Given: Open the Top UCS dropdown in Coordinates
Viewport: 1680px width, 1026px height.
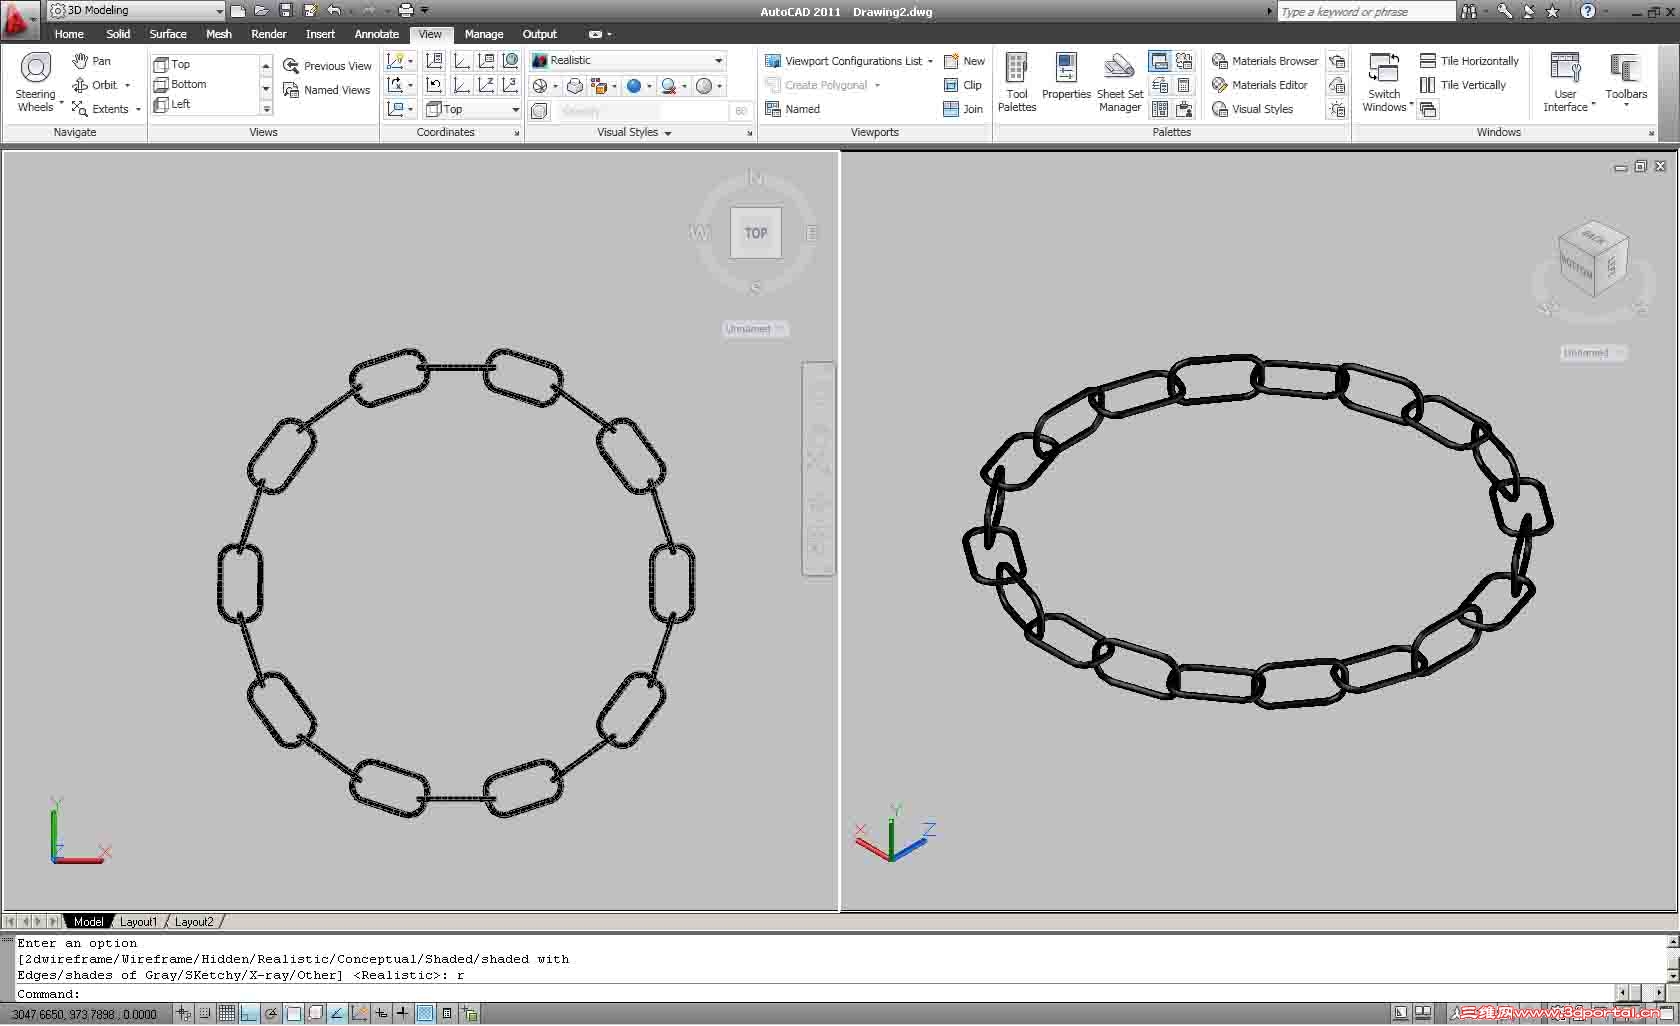Looking at the screenshot, I should click(472, 109).
